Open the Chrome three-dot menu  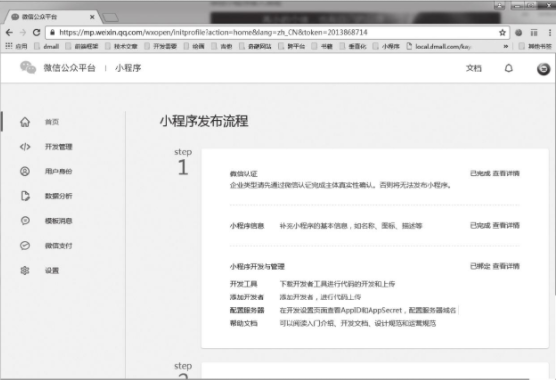pyautogui.click(x=550, y=33)
